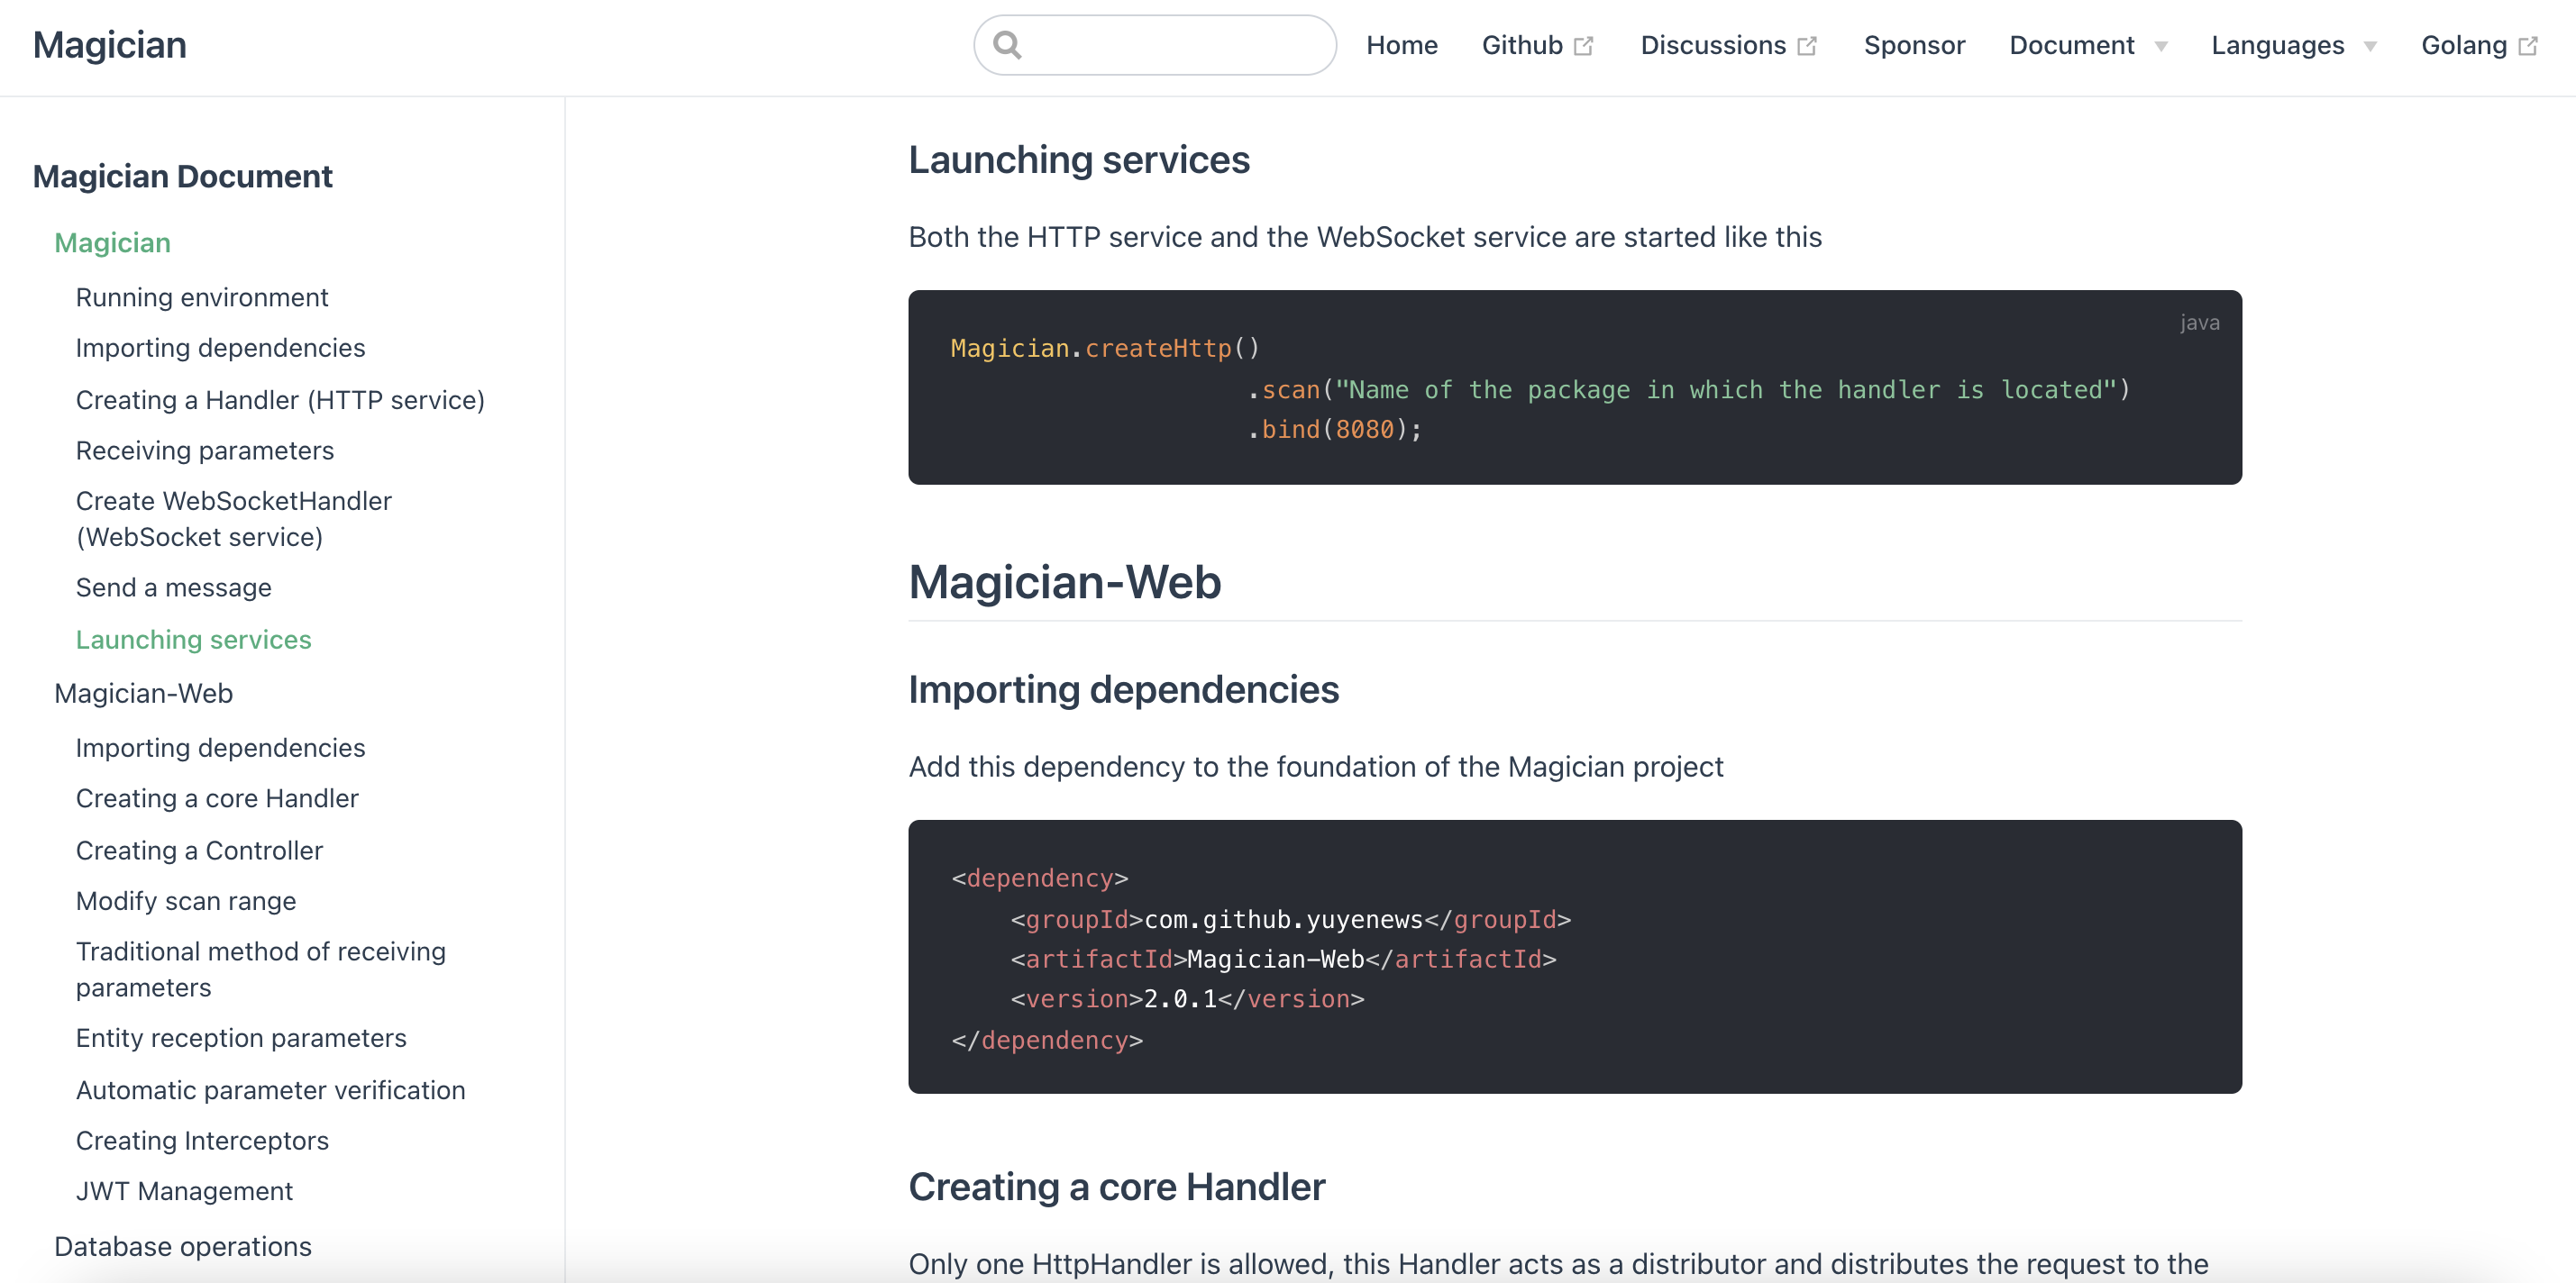Click the Magician site title
The height and width of the screenshot is (1283, 2576).
109,45
